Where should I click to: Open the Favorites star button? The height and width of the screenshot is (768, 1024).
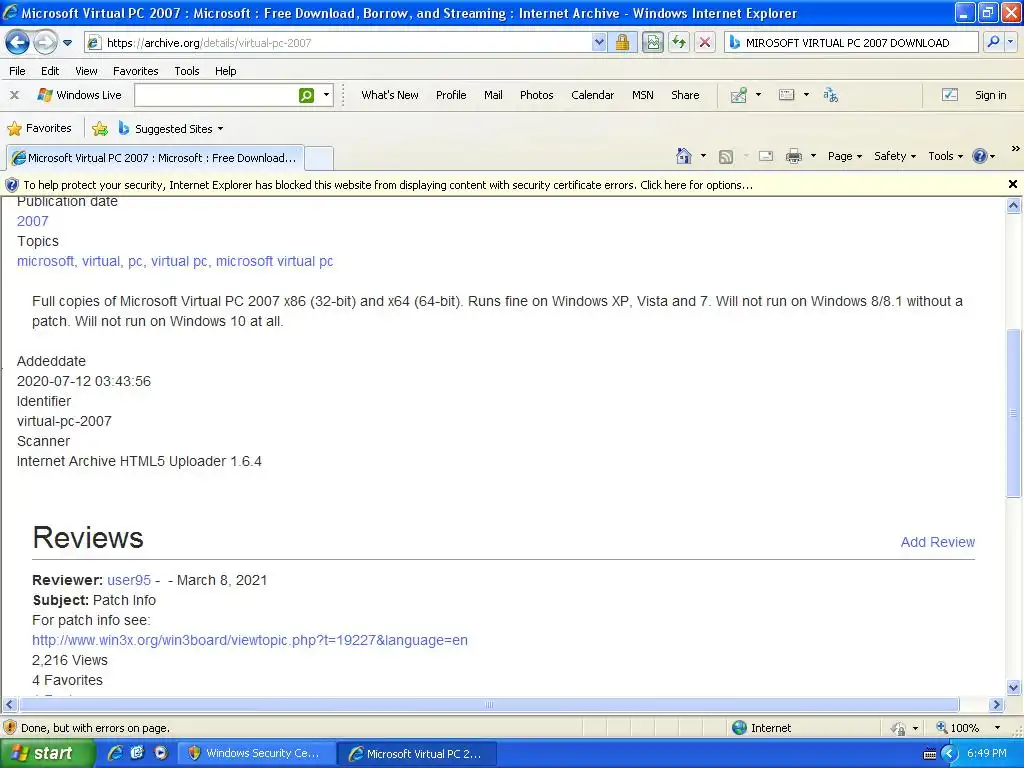(39, 129)
